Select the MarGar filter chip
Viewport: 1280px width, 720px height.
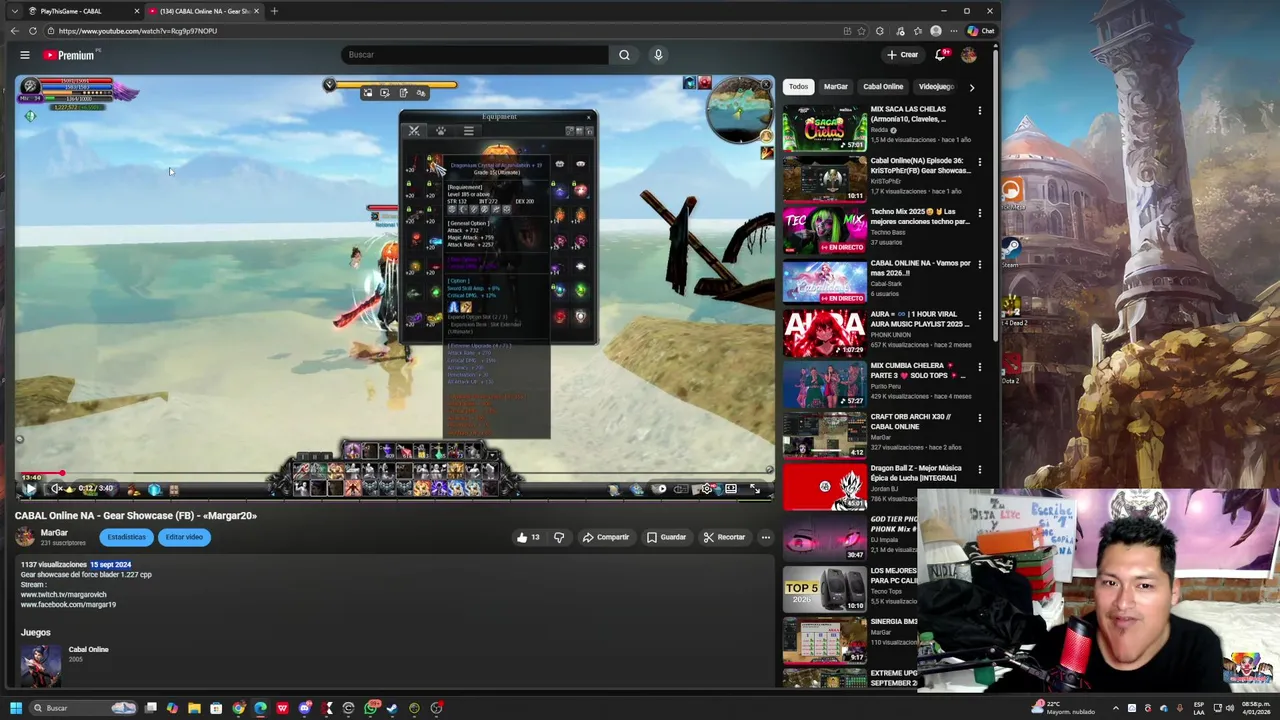click(x=835, y=87)
